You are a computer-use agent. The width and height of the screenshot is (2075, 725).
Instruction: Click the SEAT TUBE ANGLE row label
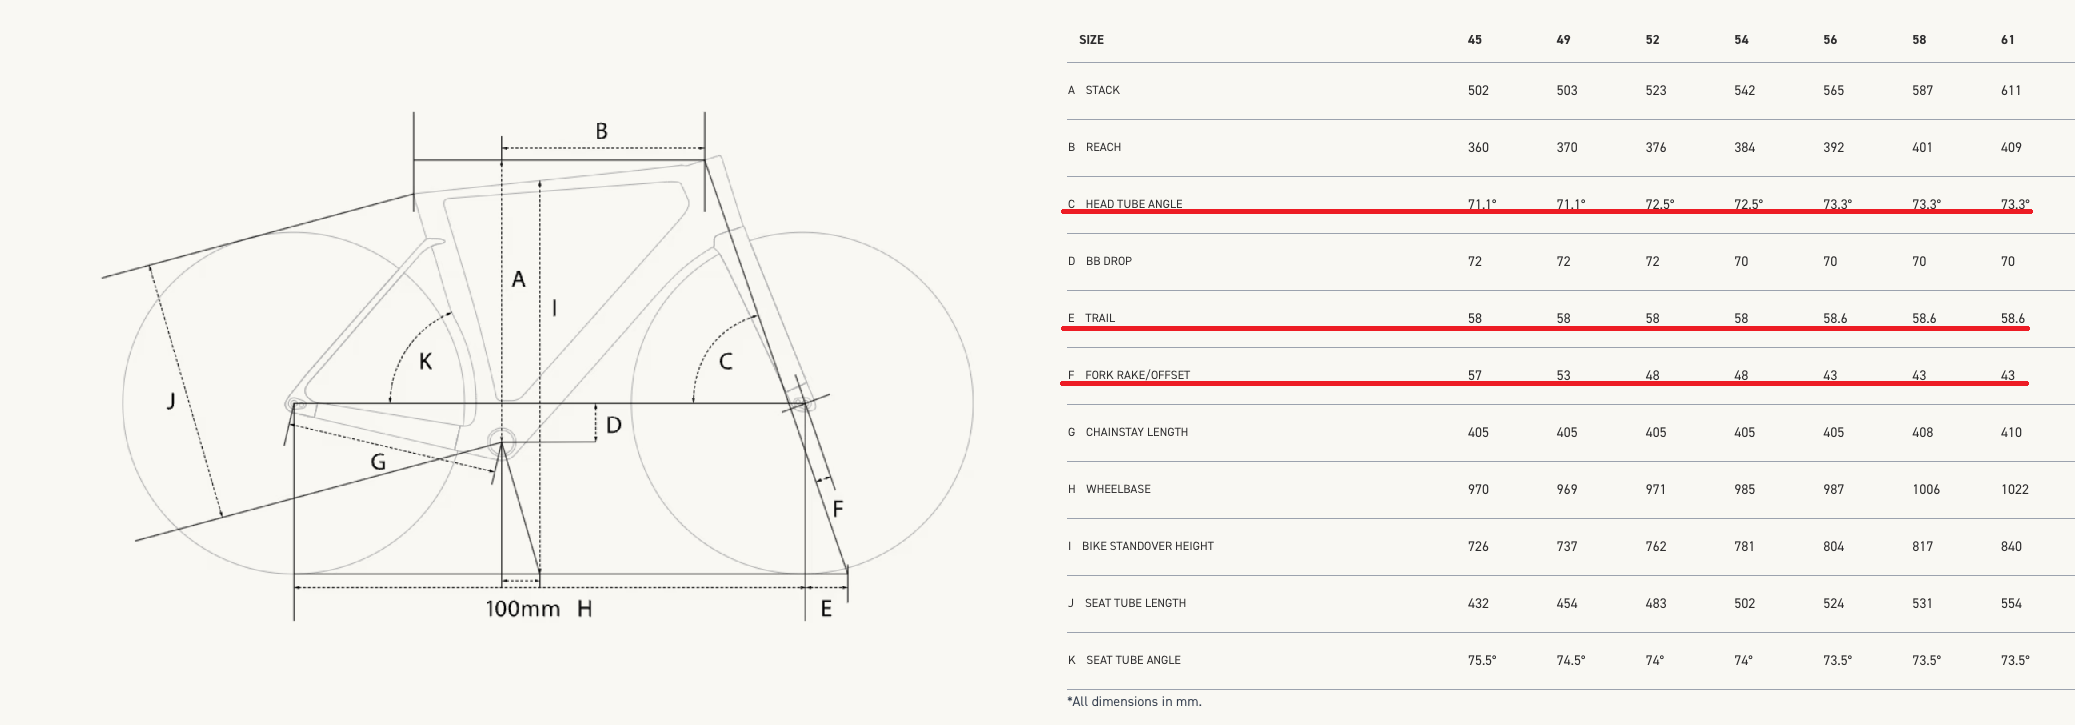tap(1133, 660)
